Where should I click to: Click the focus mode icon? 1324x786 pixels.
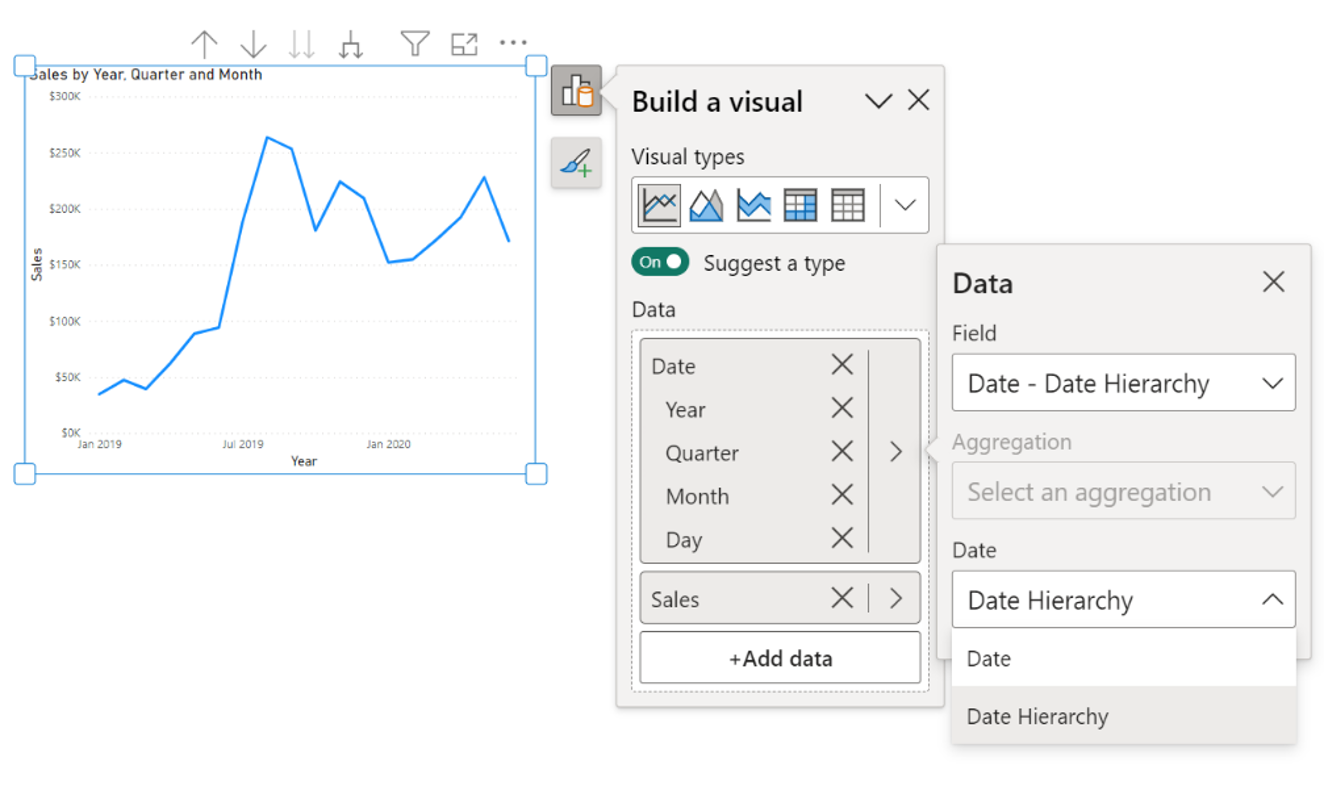pos(464,43)
